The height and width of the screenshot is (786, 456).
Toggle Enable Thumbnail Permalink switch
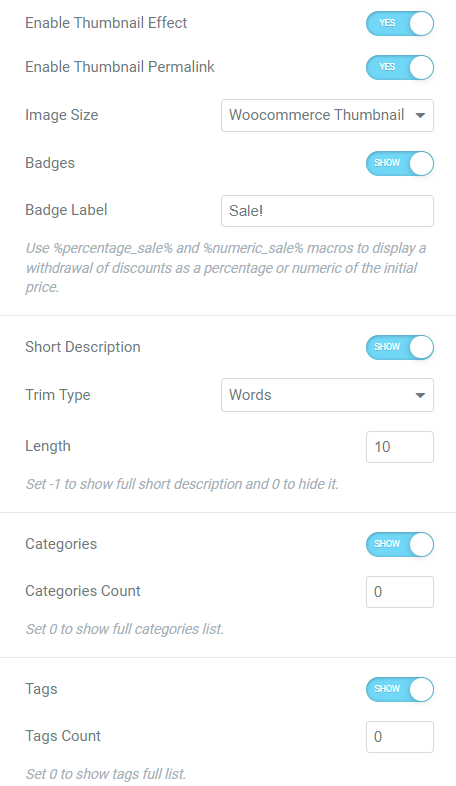click(x=399, y=68)
